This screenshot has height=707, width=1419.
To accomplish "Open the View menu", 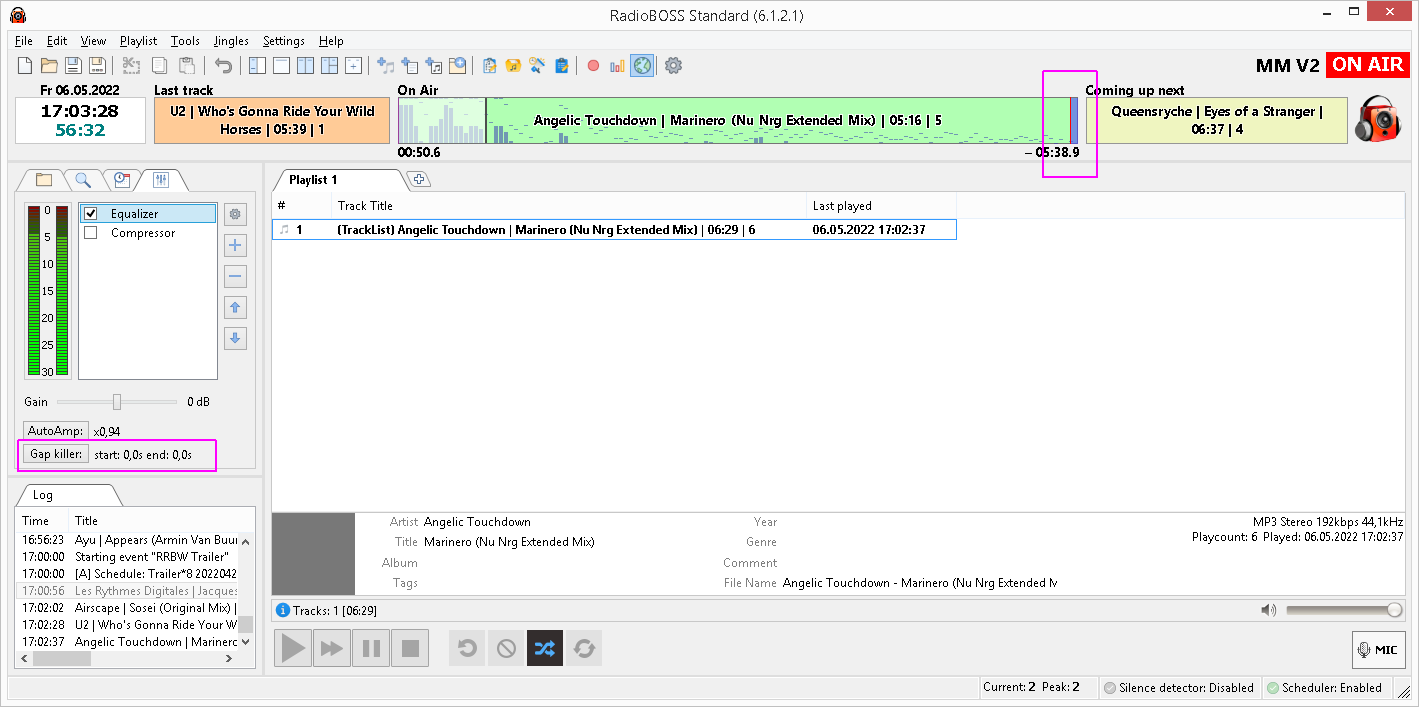I will click(93, 41).
